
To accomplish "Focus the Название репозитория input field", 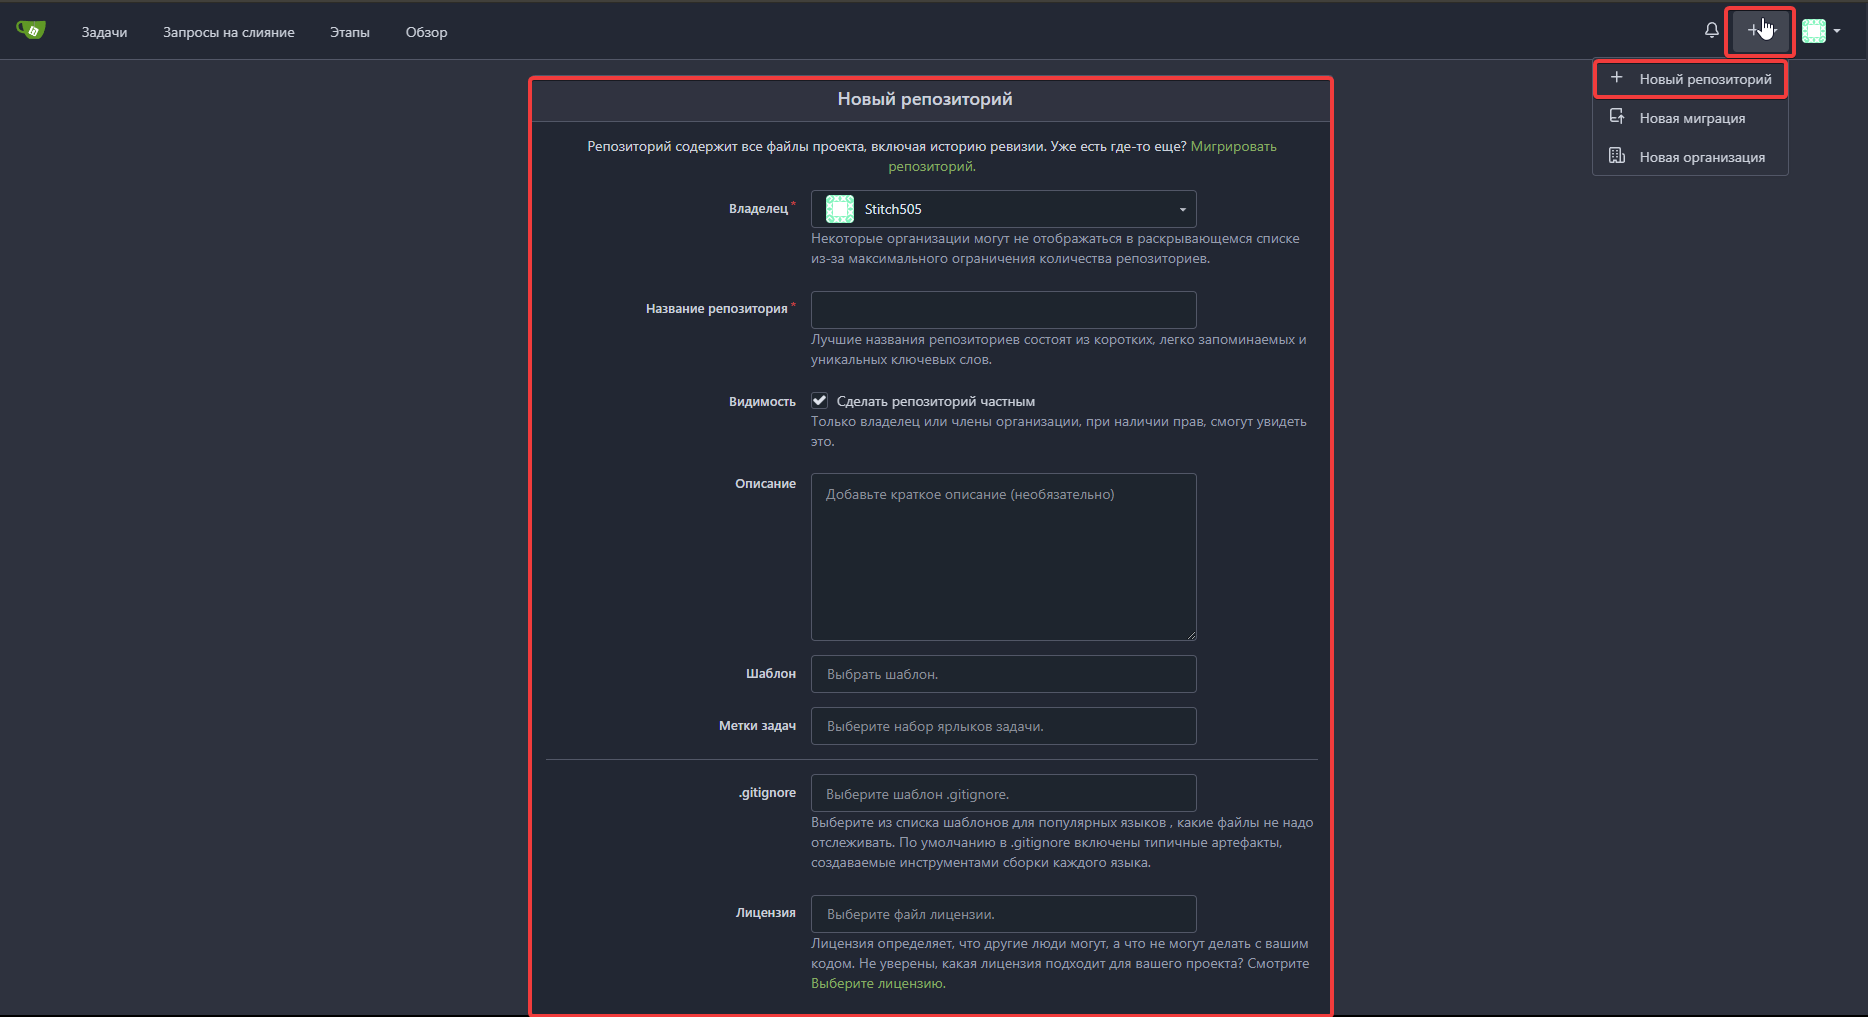I will pos(1003,310).
